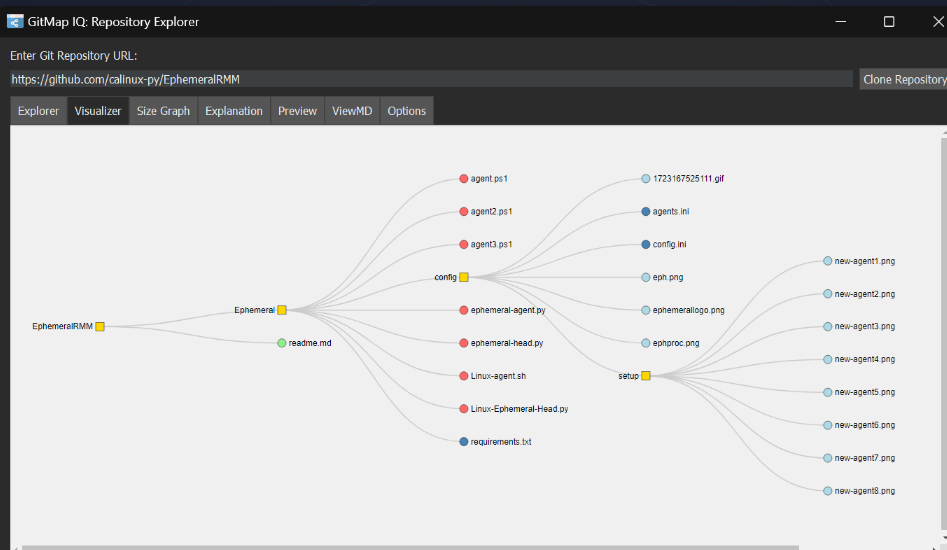The image size is (947, 550).
Task: Select the Linux-agent.sh red node
Action: (x=464, y=376)
